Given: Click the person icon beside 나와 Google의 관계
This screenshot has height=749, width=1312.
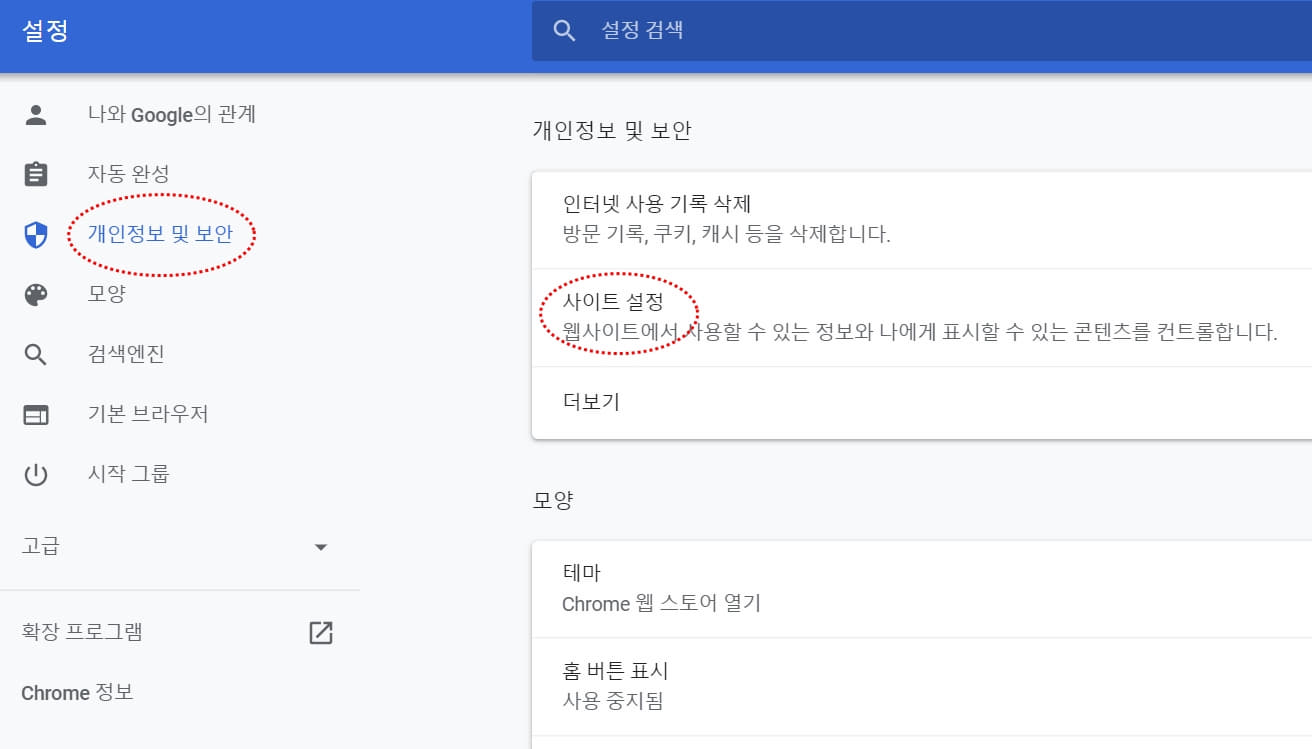Looking at the screenshot, I should 36,115.
